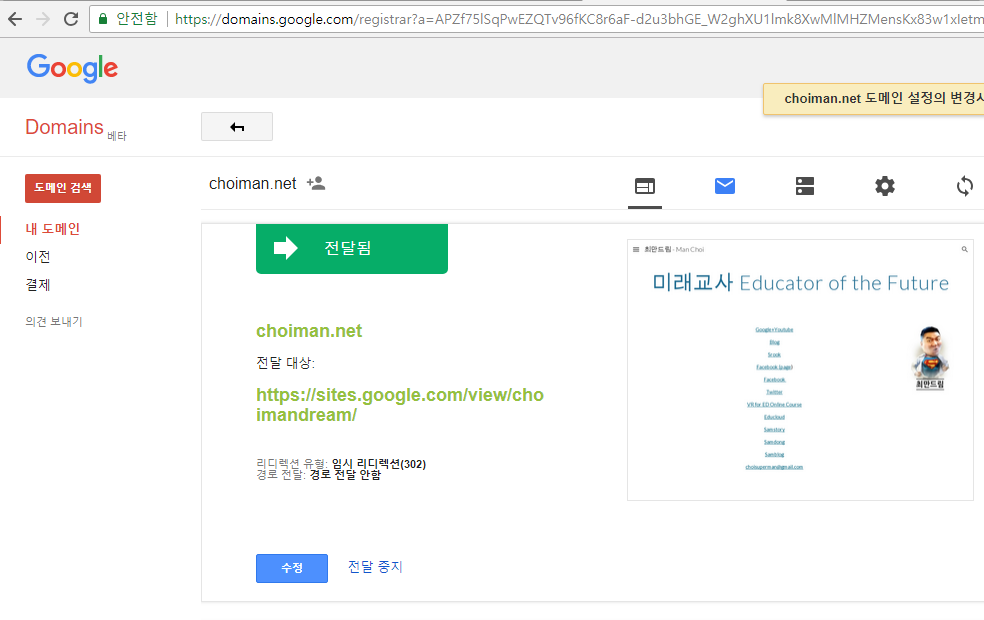Select 결제 in sidebar

(x=38, y=285)
